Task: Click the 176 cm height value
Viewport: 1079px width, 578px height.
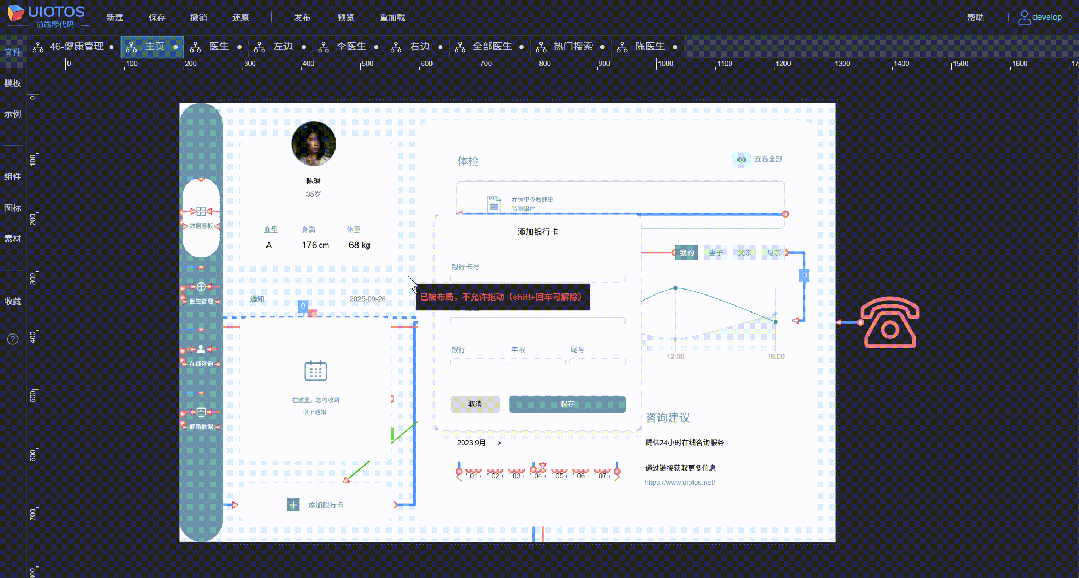Action: point(314,245)
